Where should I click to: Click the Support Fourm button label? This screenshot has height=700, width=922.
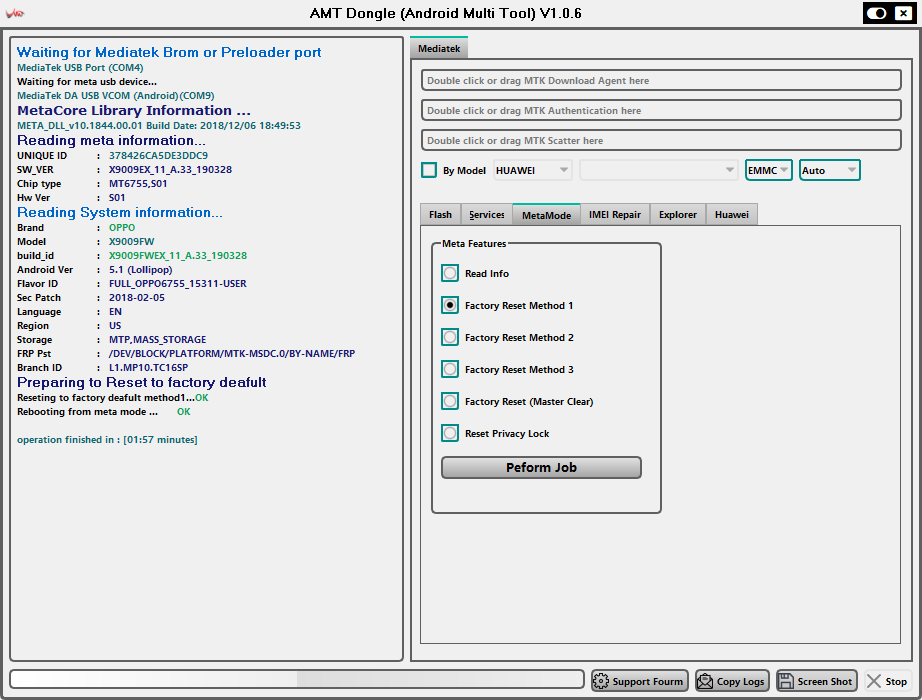click(647, 681)
